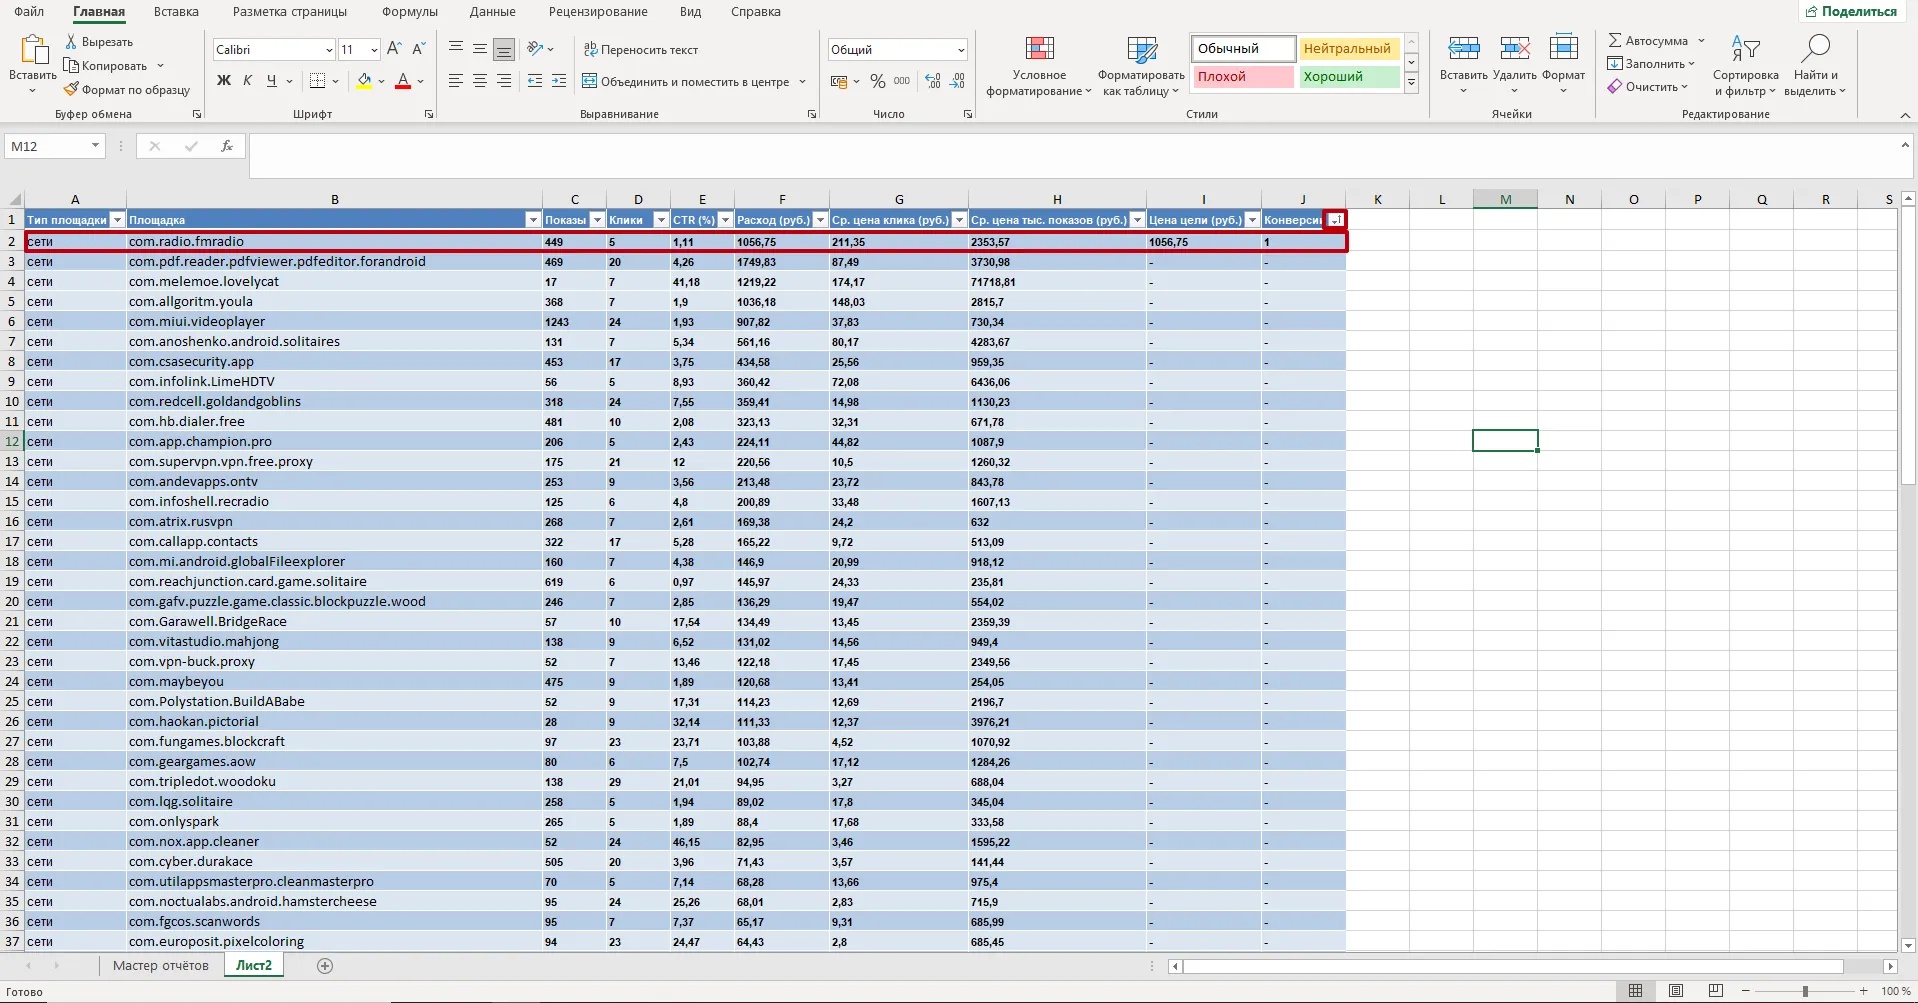
Task: Toggle italic formatting button
Action: (x=248, y=82)
